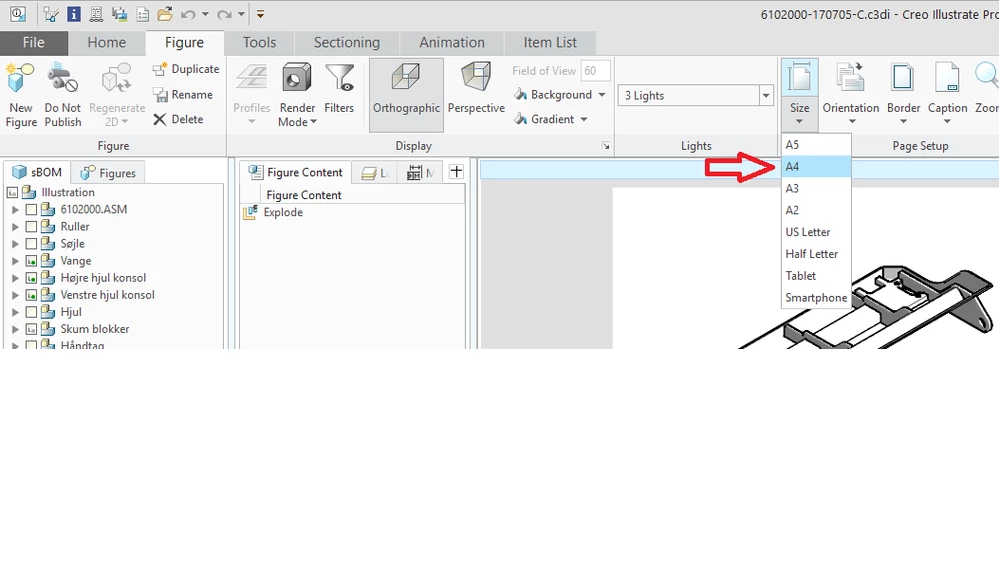
Task: Click the redo arrow icon
Action: pyautogui.click(x=224, y=14)
